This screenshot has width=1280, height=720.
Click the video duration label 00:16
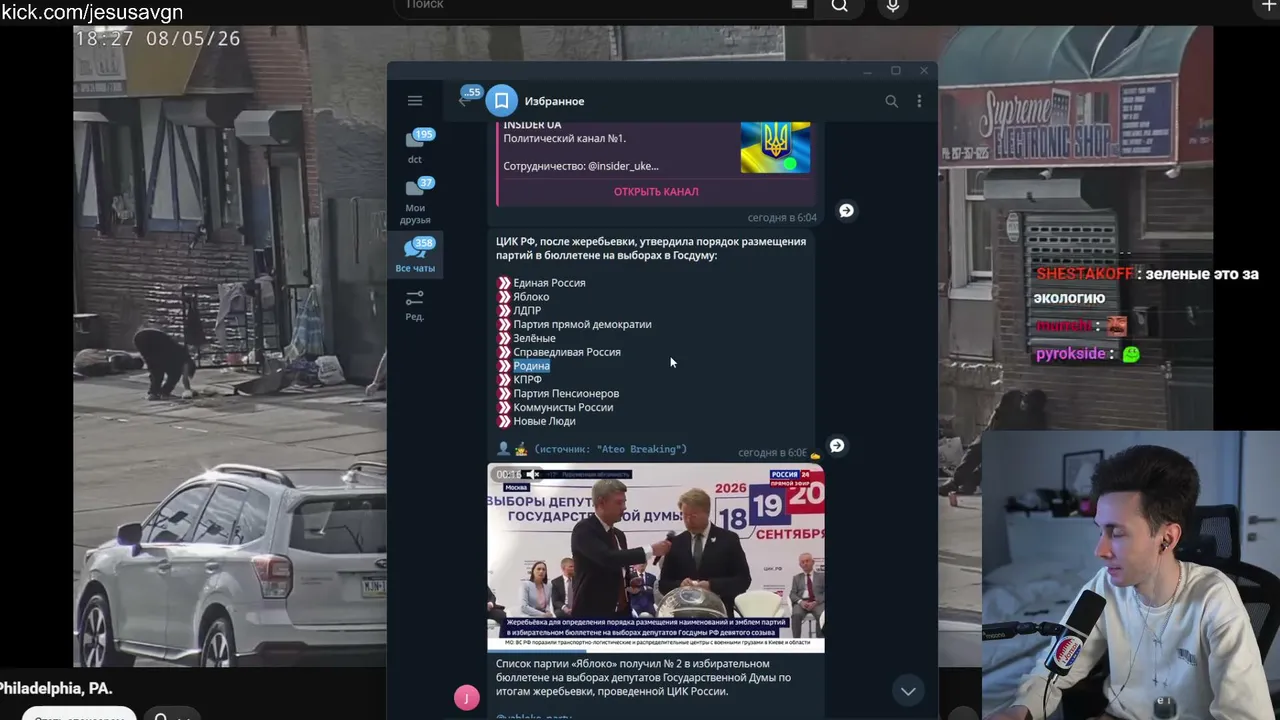508,474
